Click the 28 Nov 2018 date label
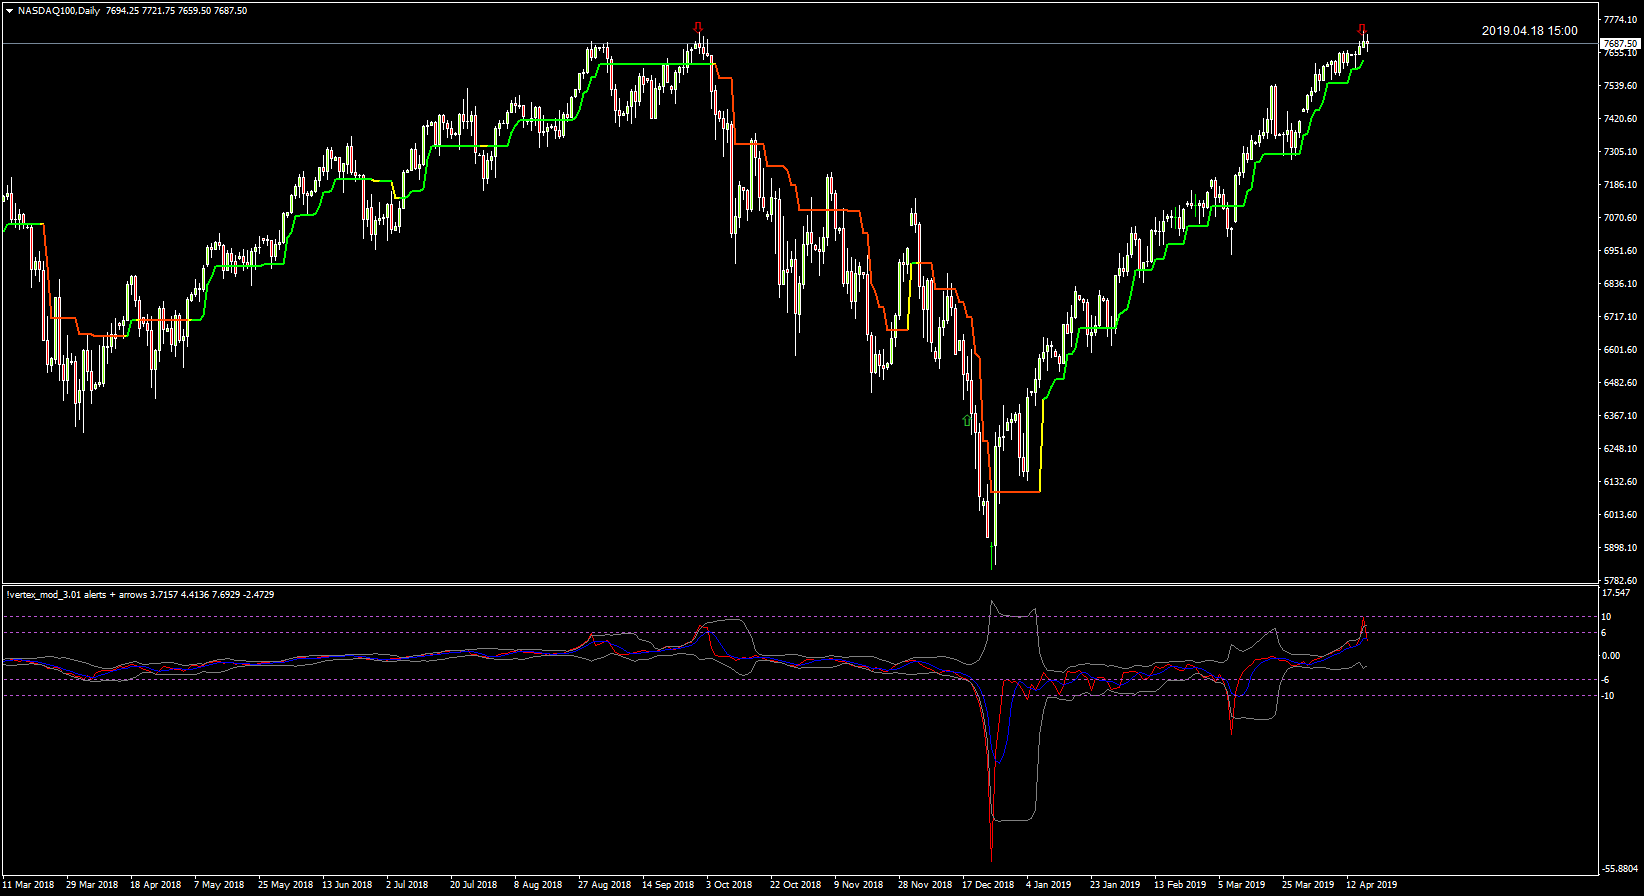The width and height of the screenshot is (1644, 896). [x=925, y=885]
